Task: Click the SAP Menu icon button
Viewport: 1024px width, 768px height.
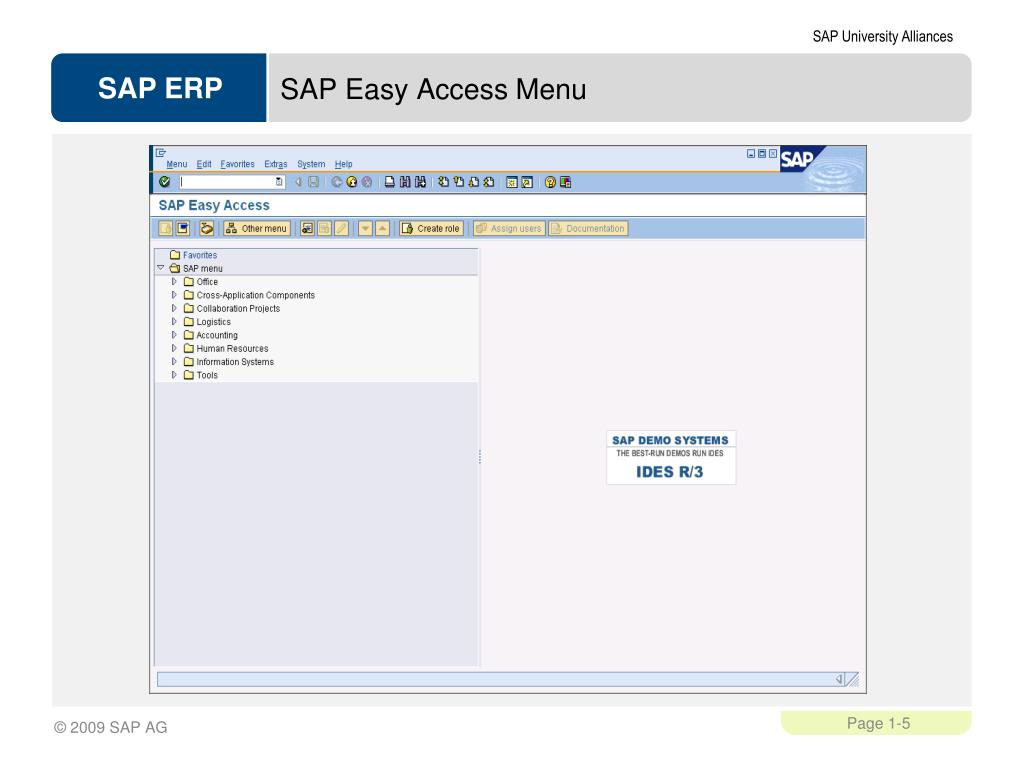Action: 183,229
